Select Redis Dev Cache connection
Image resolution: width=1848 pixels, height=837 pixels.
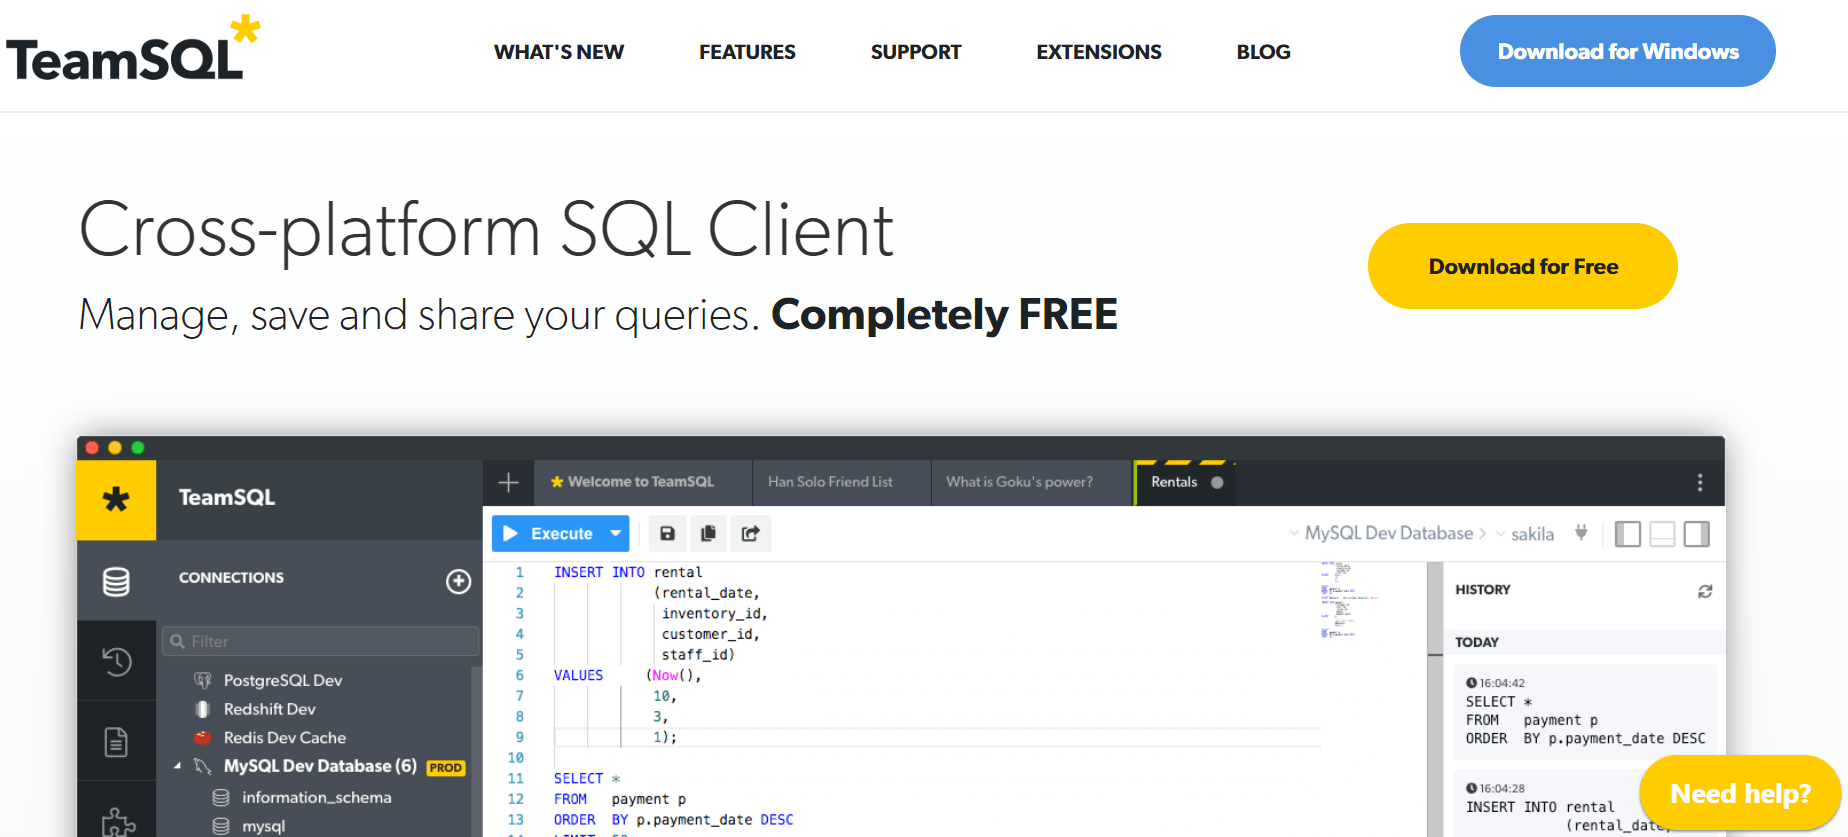285,738
